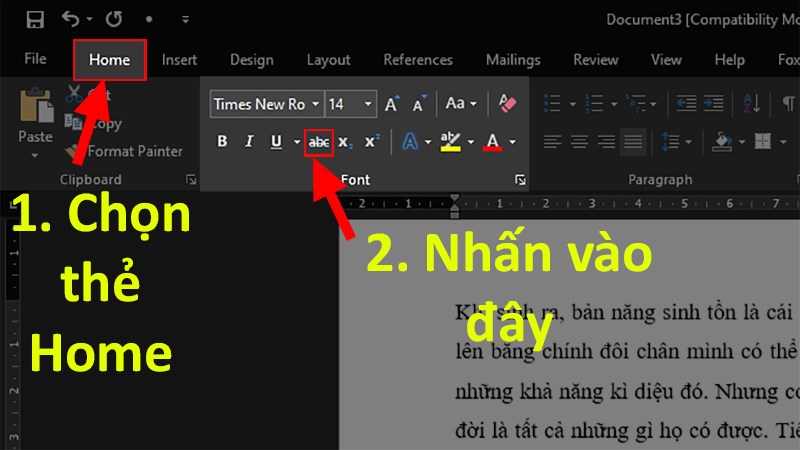This screenshot has width=800, height=450.
Task: Align text right
Action: coord(606,141)
